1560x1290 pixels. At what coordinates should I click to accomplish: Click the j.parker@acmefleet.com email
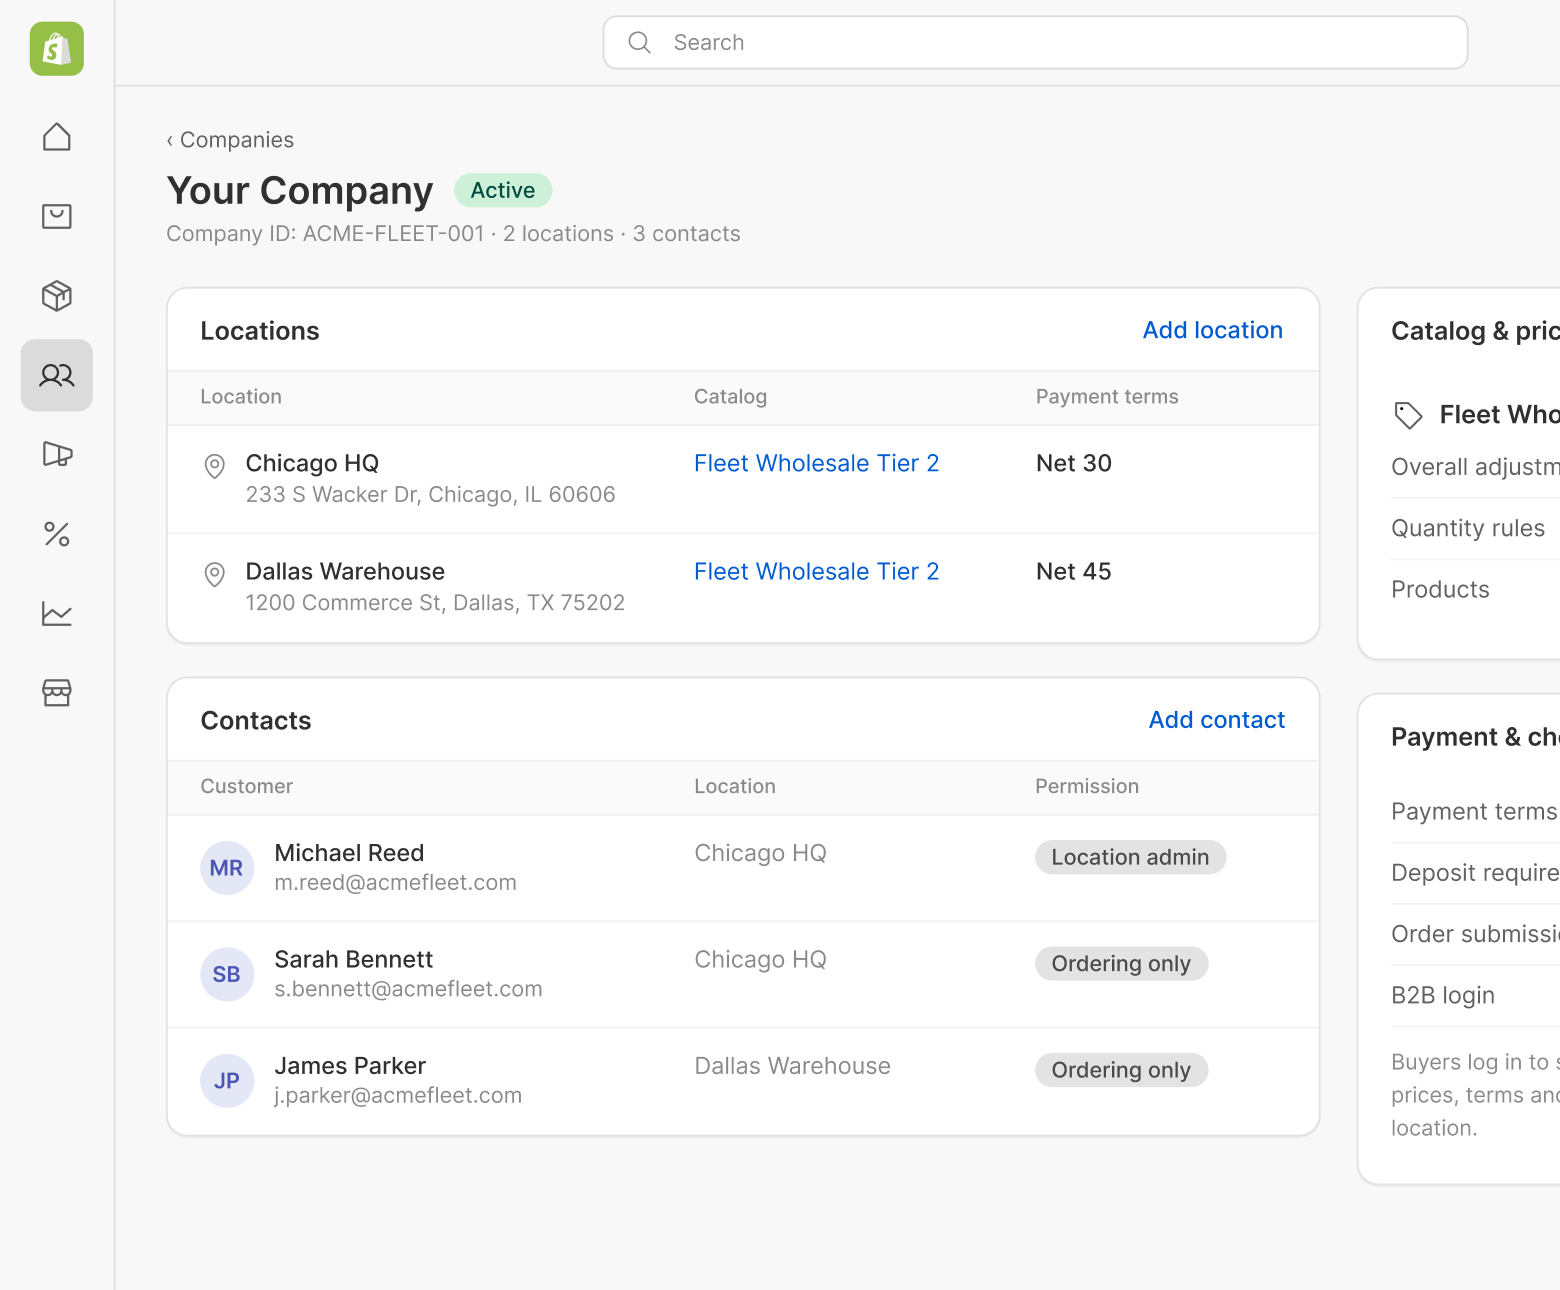tap(398, 1096)
